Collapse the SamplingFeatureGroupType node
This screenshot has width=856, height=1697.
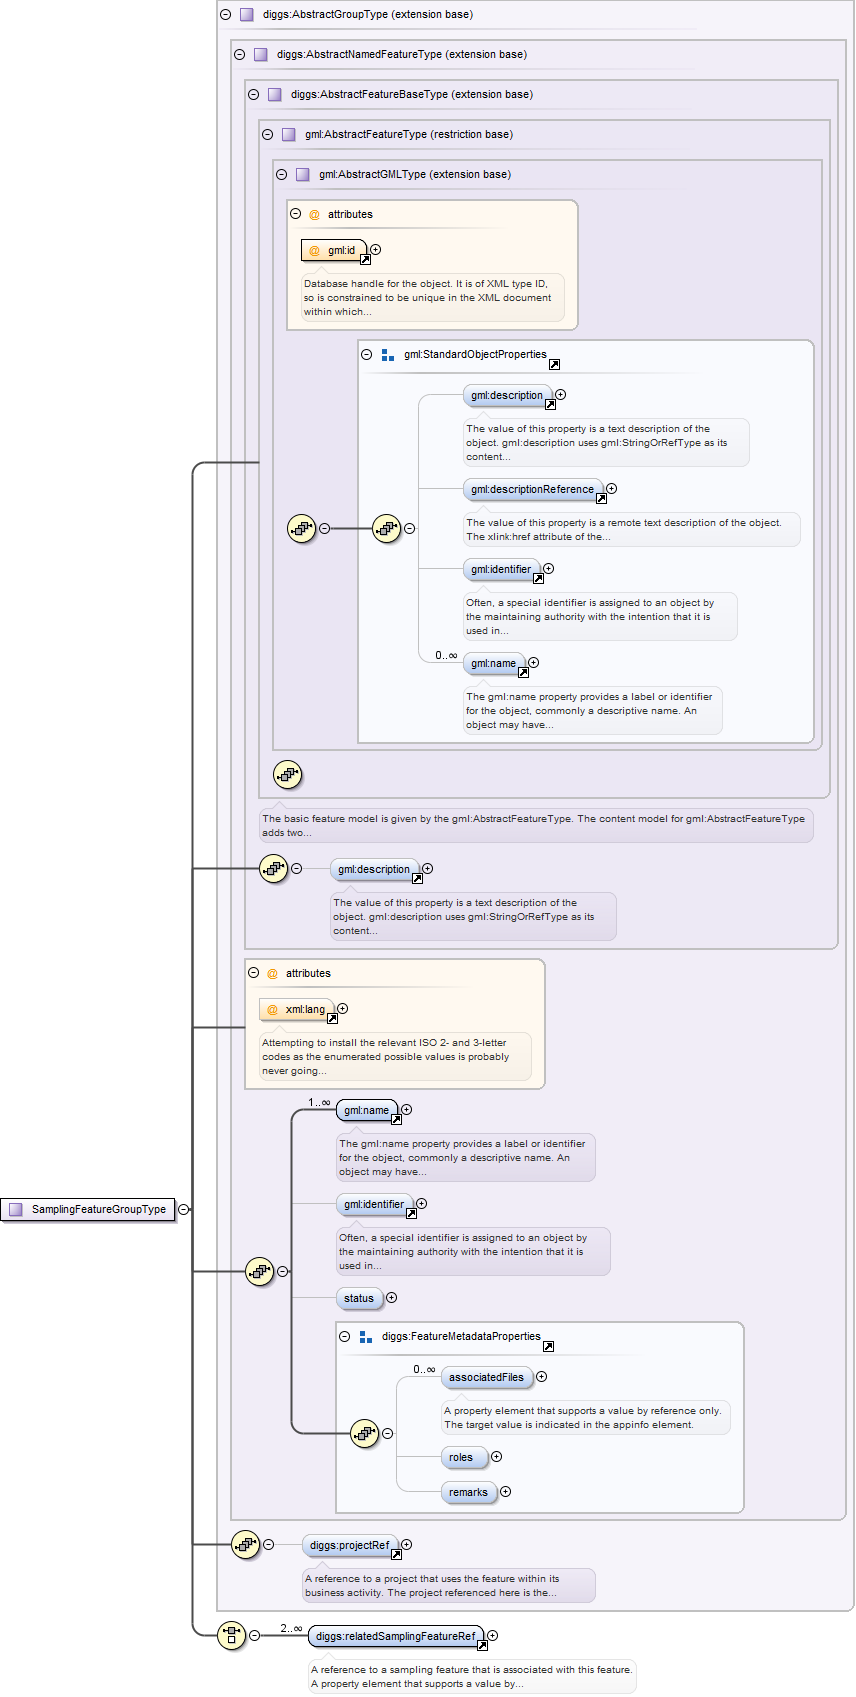click(184, 1209)
